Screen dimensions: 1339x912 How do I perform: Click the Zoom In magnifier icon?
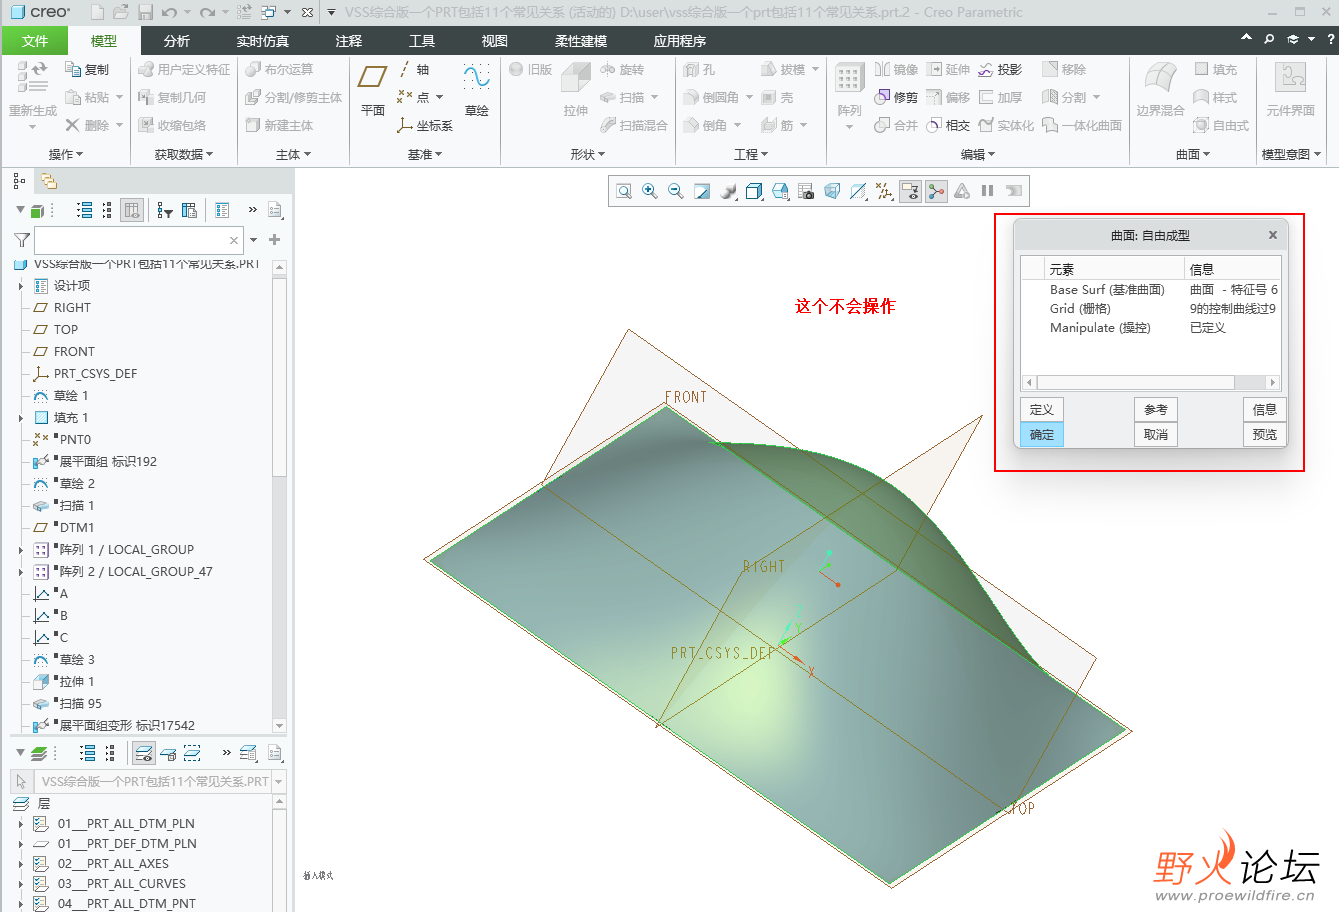click(x=650, y=191)
